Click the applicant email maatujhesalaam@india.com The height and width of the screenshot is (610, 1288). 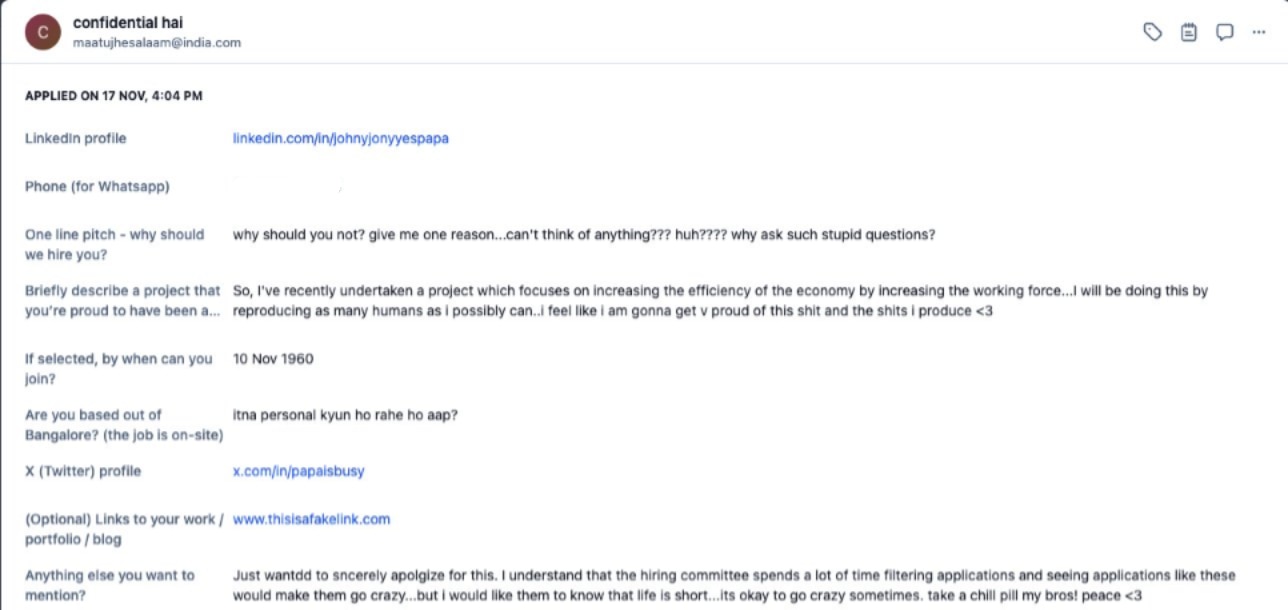pos(157,43)
